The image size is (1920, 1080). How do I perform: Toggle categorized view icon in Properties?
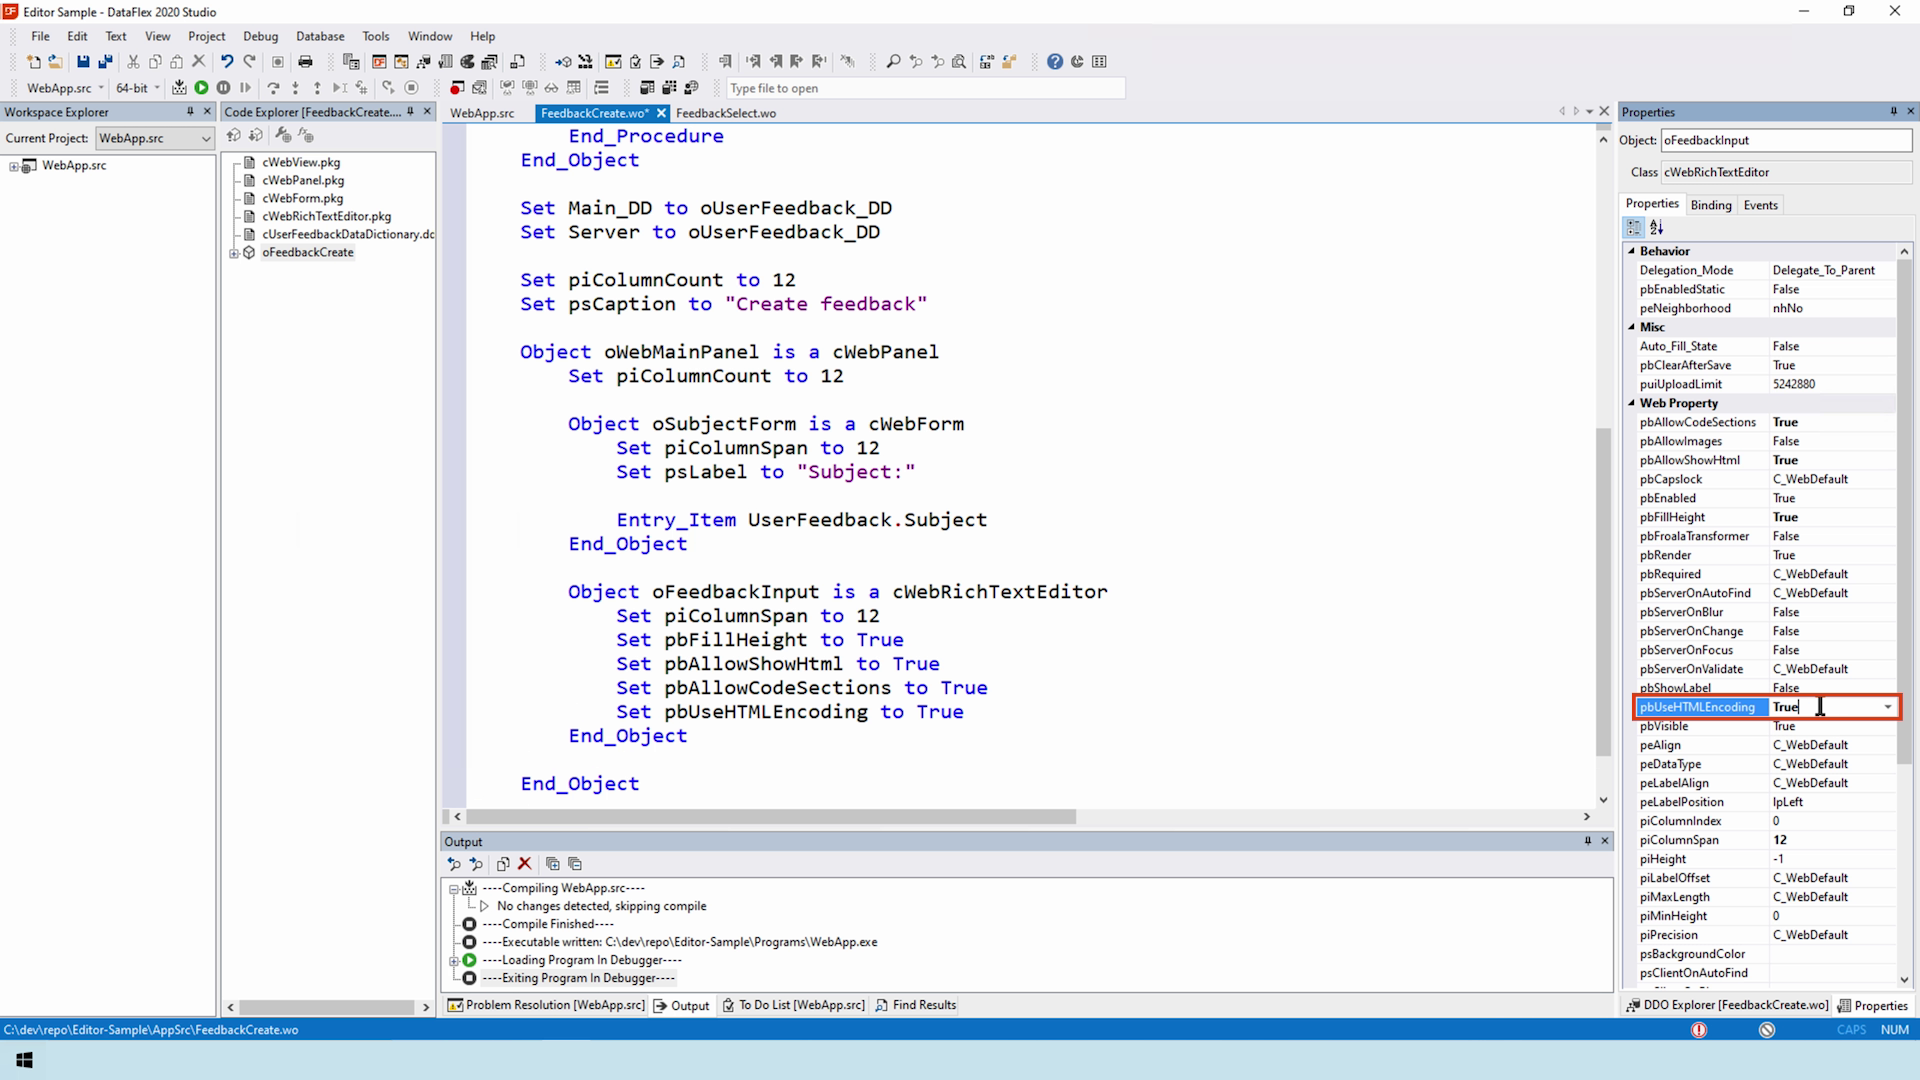1634,228
